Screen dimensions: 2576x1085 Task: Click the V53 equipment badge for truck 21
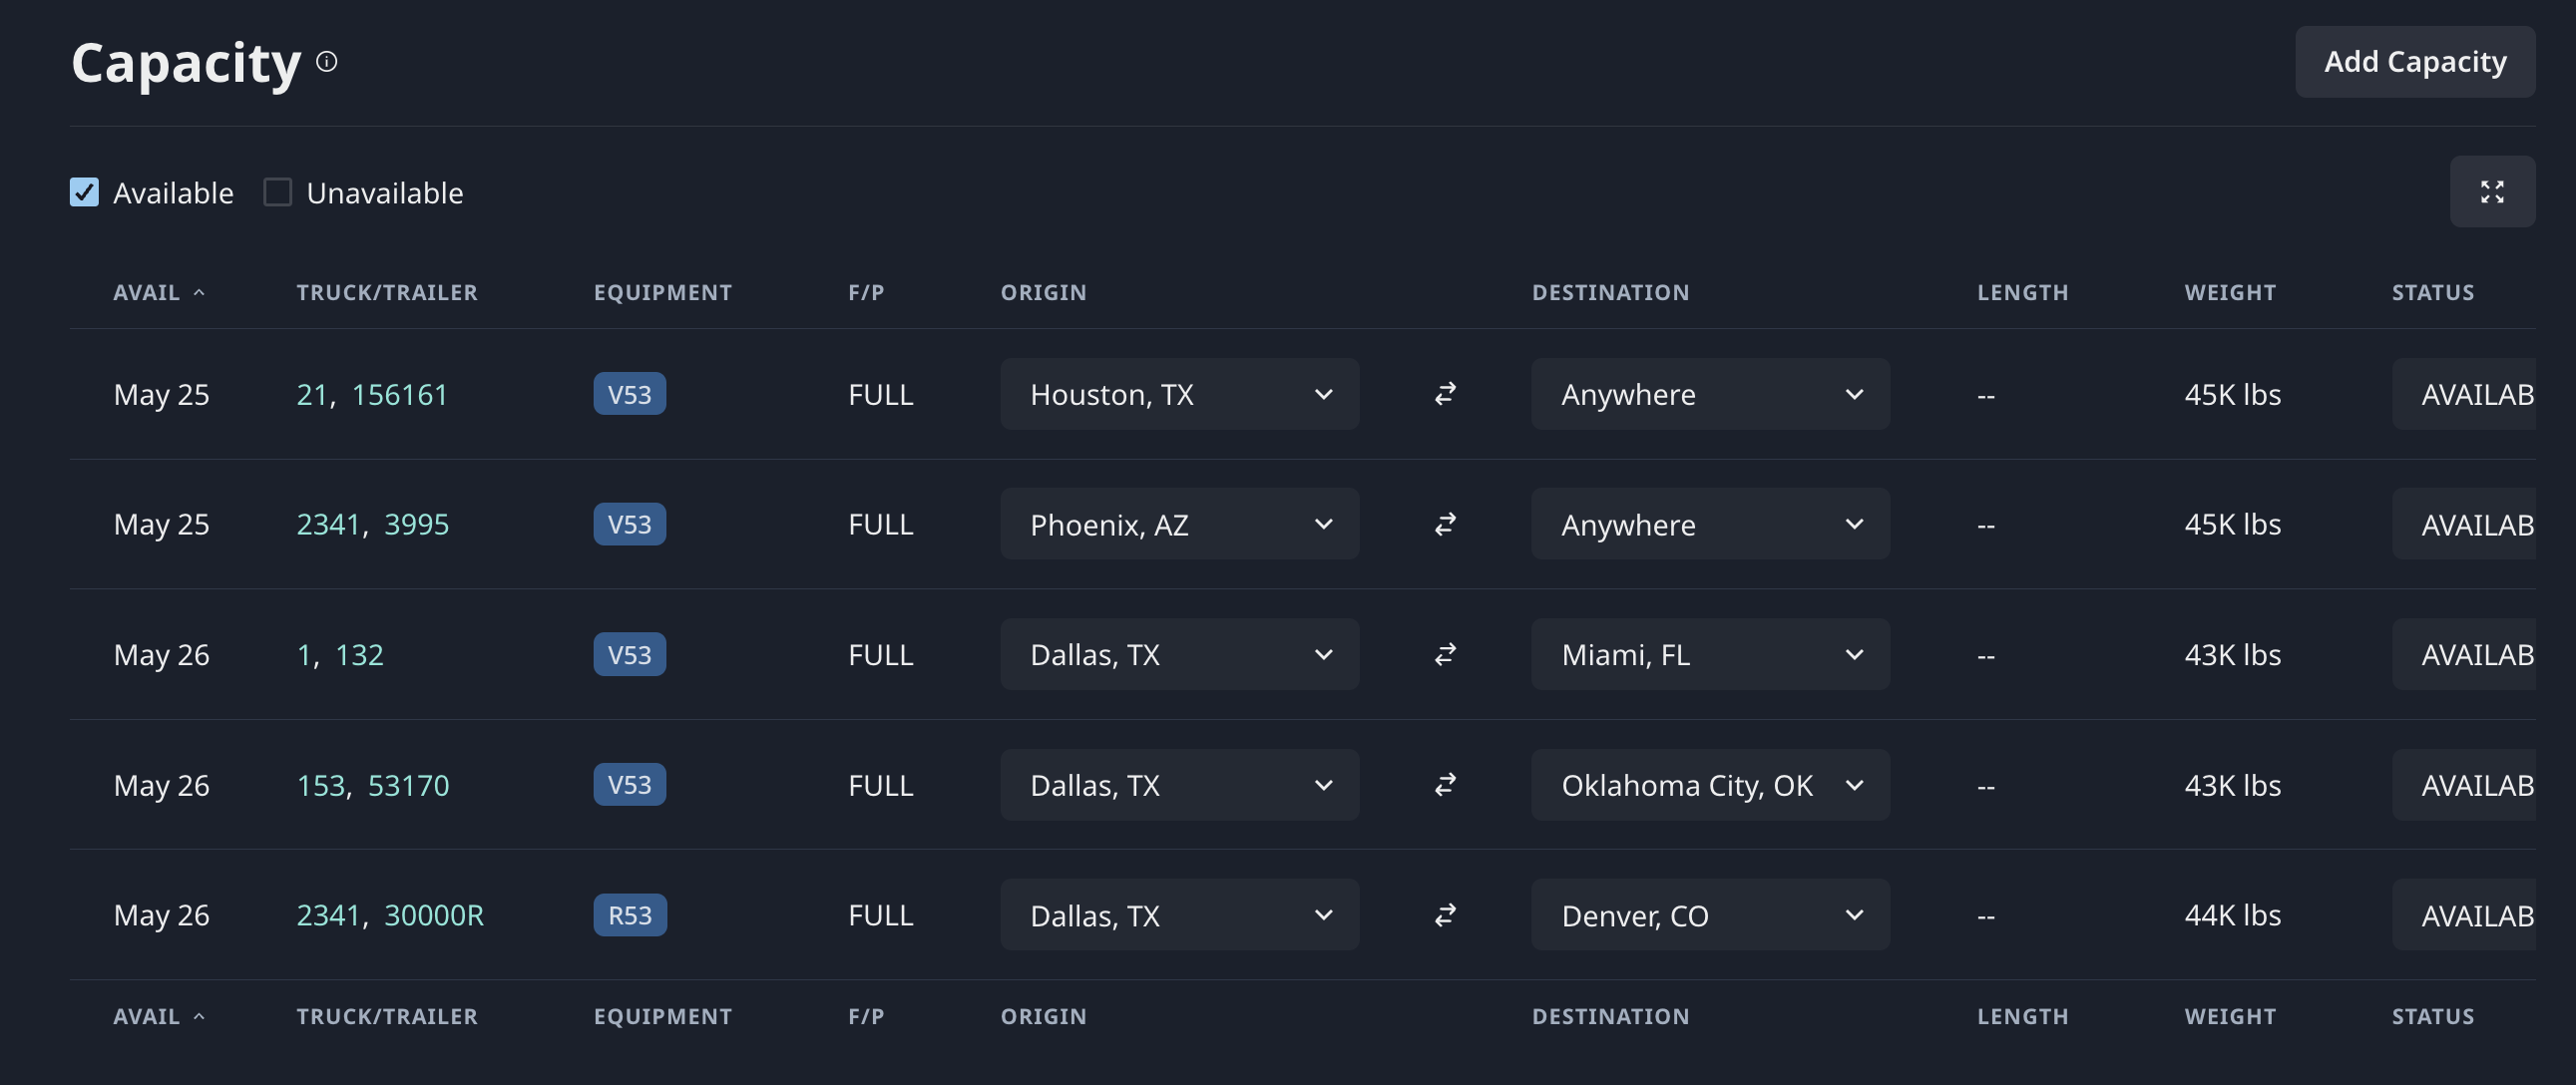pos(630,394)
